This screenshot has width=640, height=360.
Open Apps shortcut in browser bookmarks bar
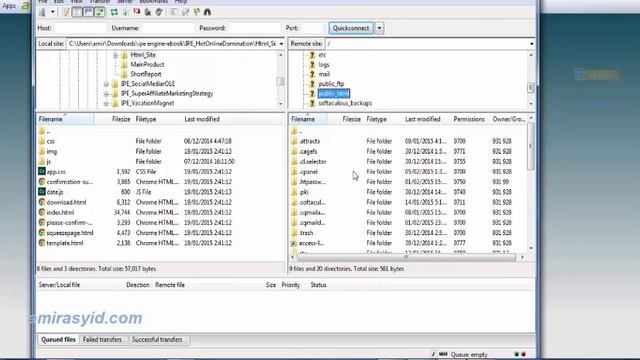point(9,6)
